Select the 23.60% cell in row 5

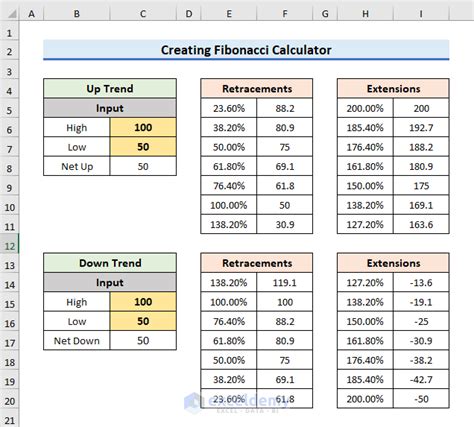(229, 108)
